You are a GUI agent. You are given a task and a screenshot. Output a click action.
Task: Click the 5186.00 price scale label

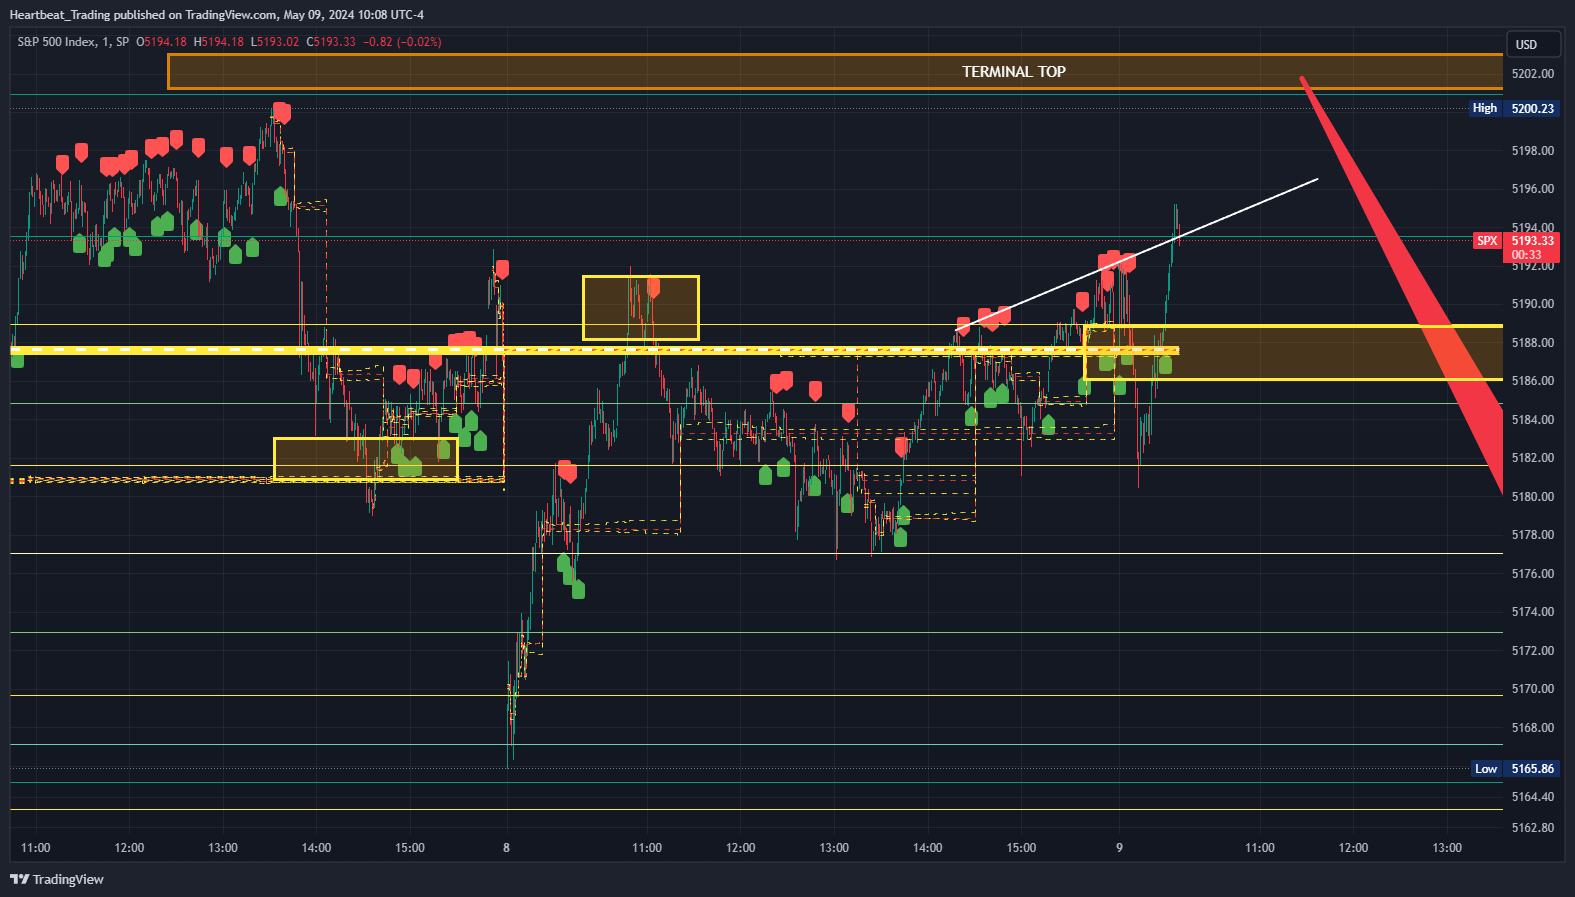coord(1533,381)
